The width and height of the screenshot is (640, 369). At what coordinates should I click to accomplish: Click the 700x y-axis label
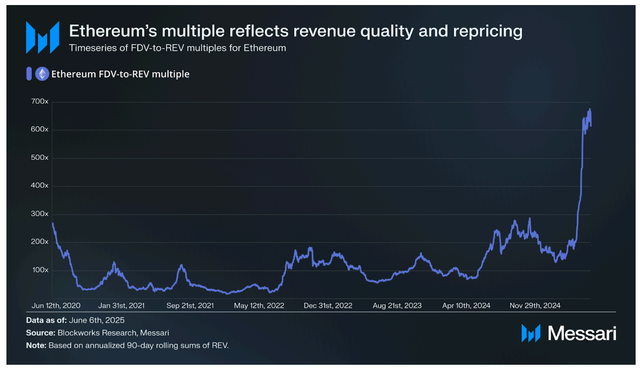39,102
